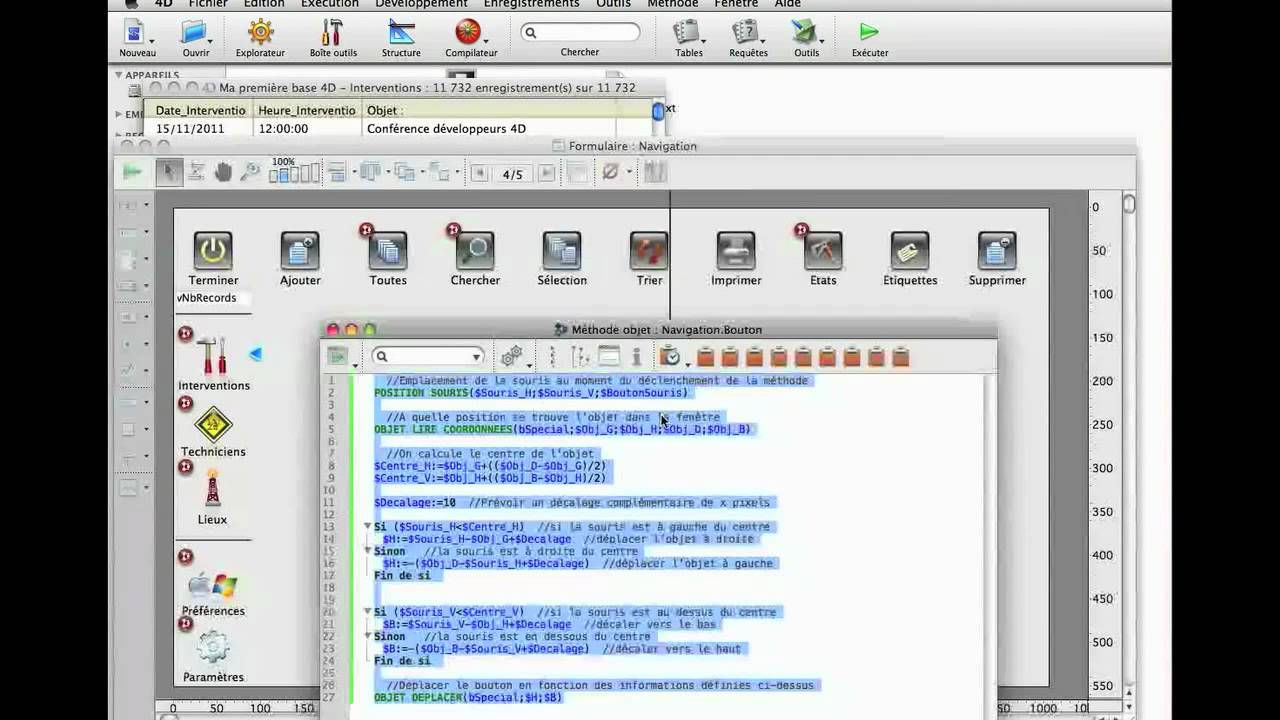Click the last orange clipboard icon
Image resolution: width=1280 pixels, height=720 pixels.
[x=901, y=357]
